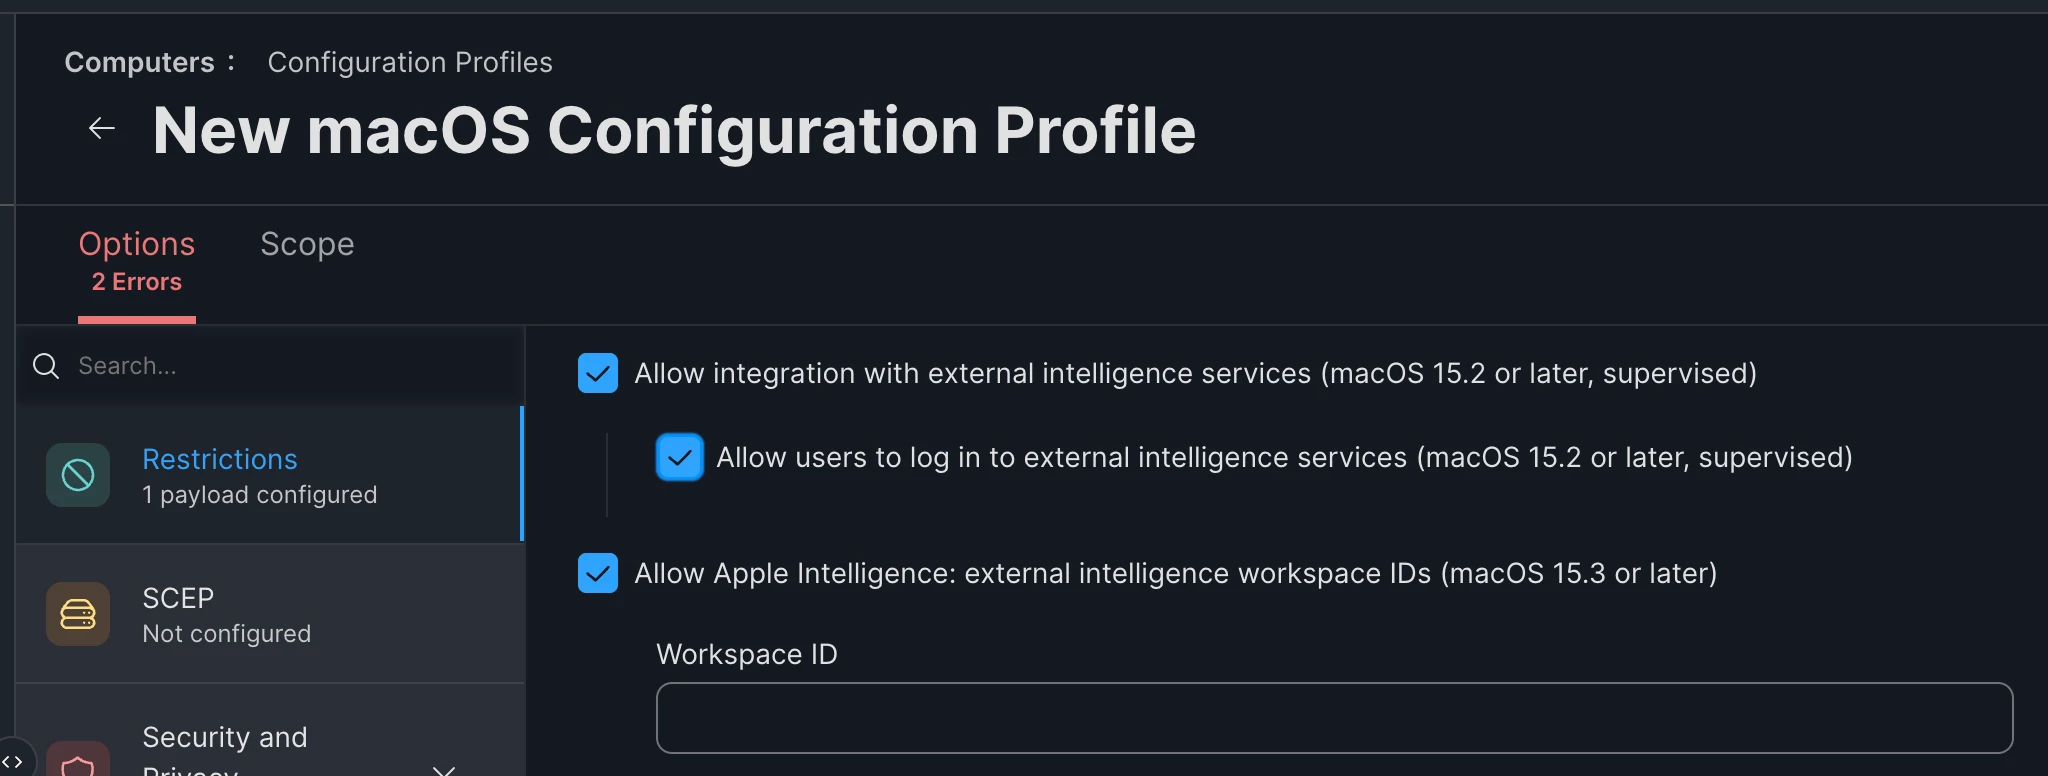Select the Restrictions payload label
2048x776 pixels.
point(220,459)
